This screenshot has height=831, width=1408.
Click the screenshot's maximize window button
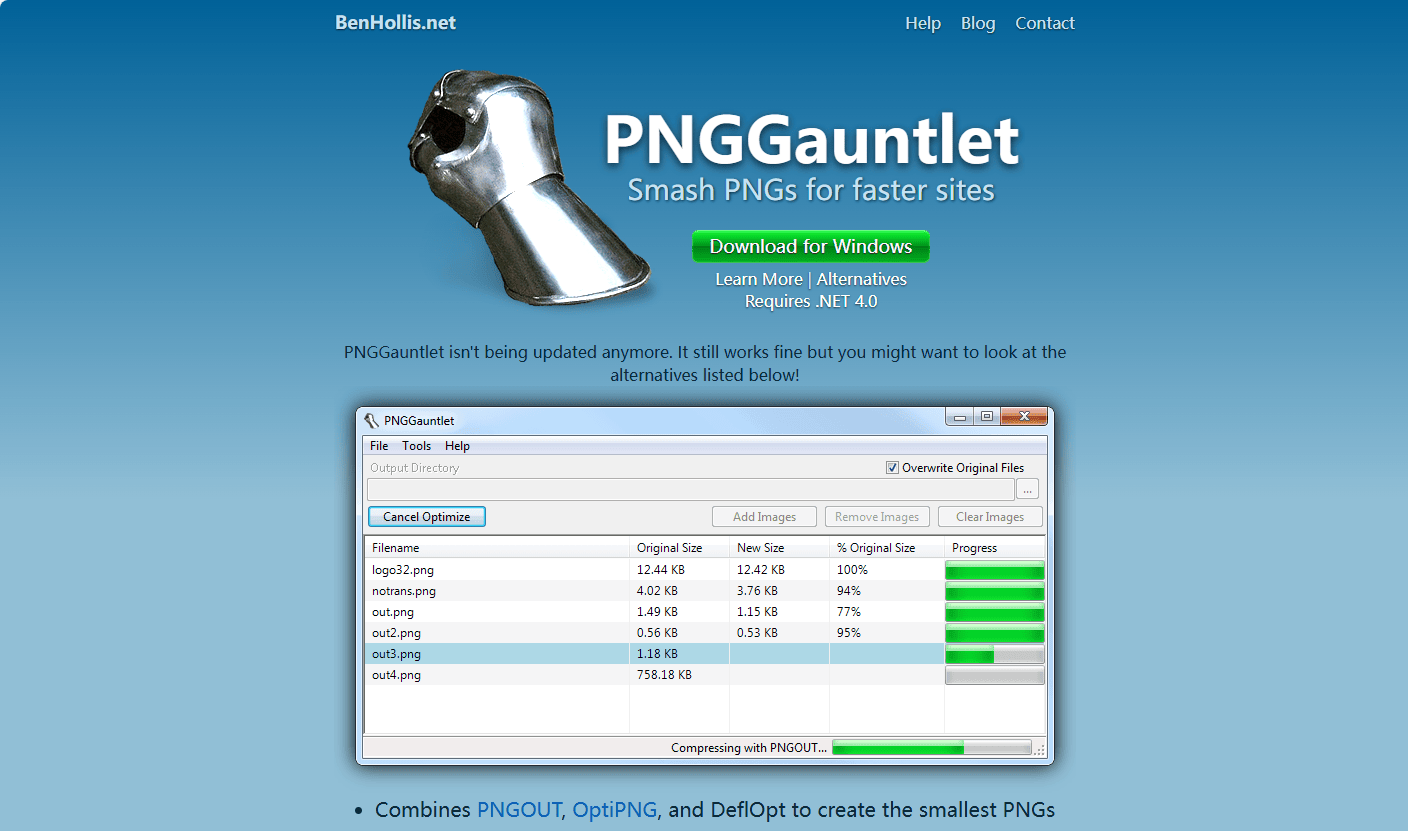(987, 417)
